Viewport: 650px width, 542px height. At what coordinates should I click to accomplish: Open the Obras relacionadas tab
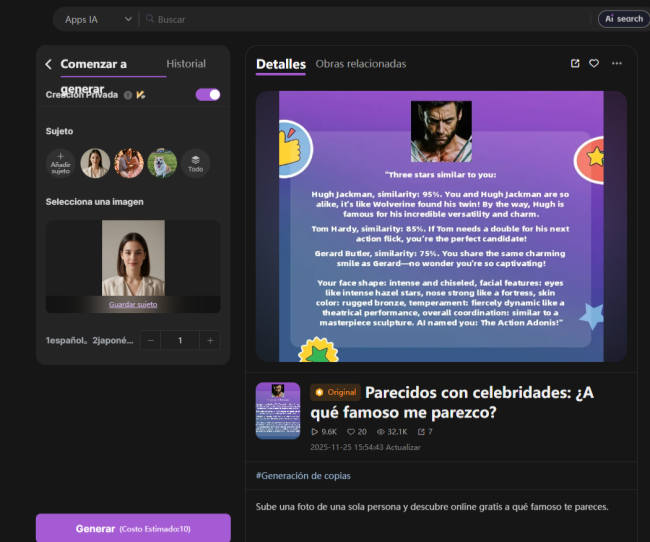tap(360, 64)
